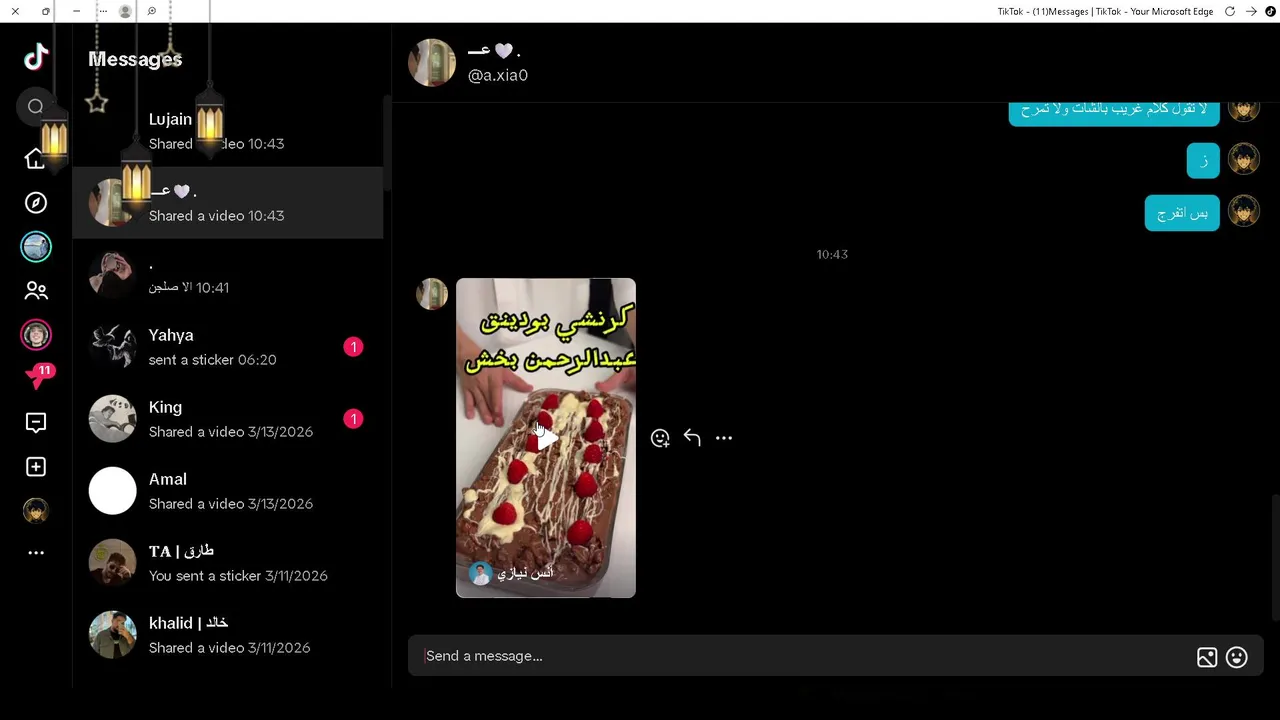Open the Messages chat bubble icon
This screenshot has width=1280, height=720.
[36, 423]
